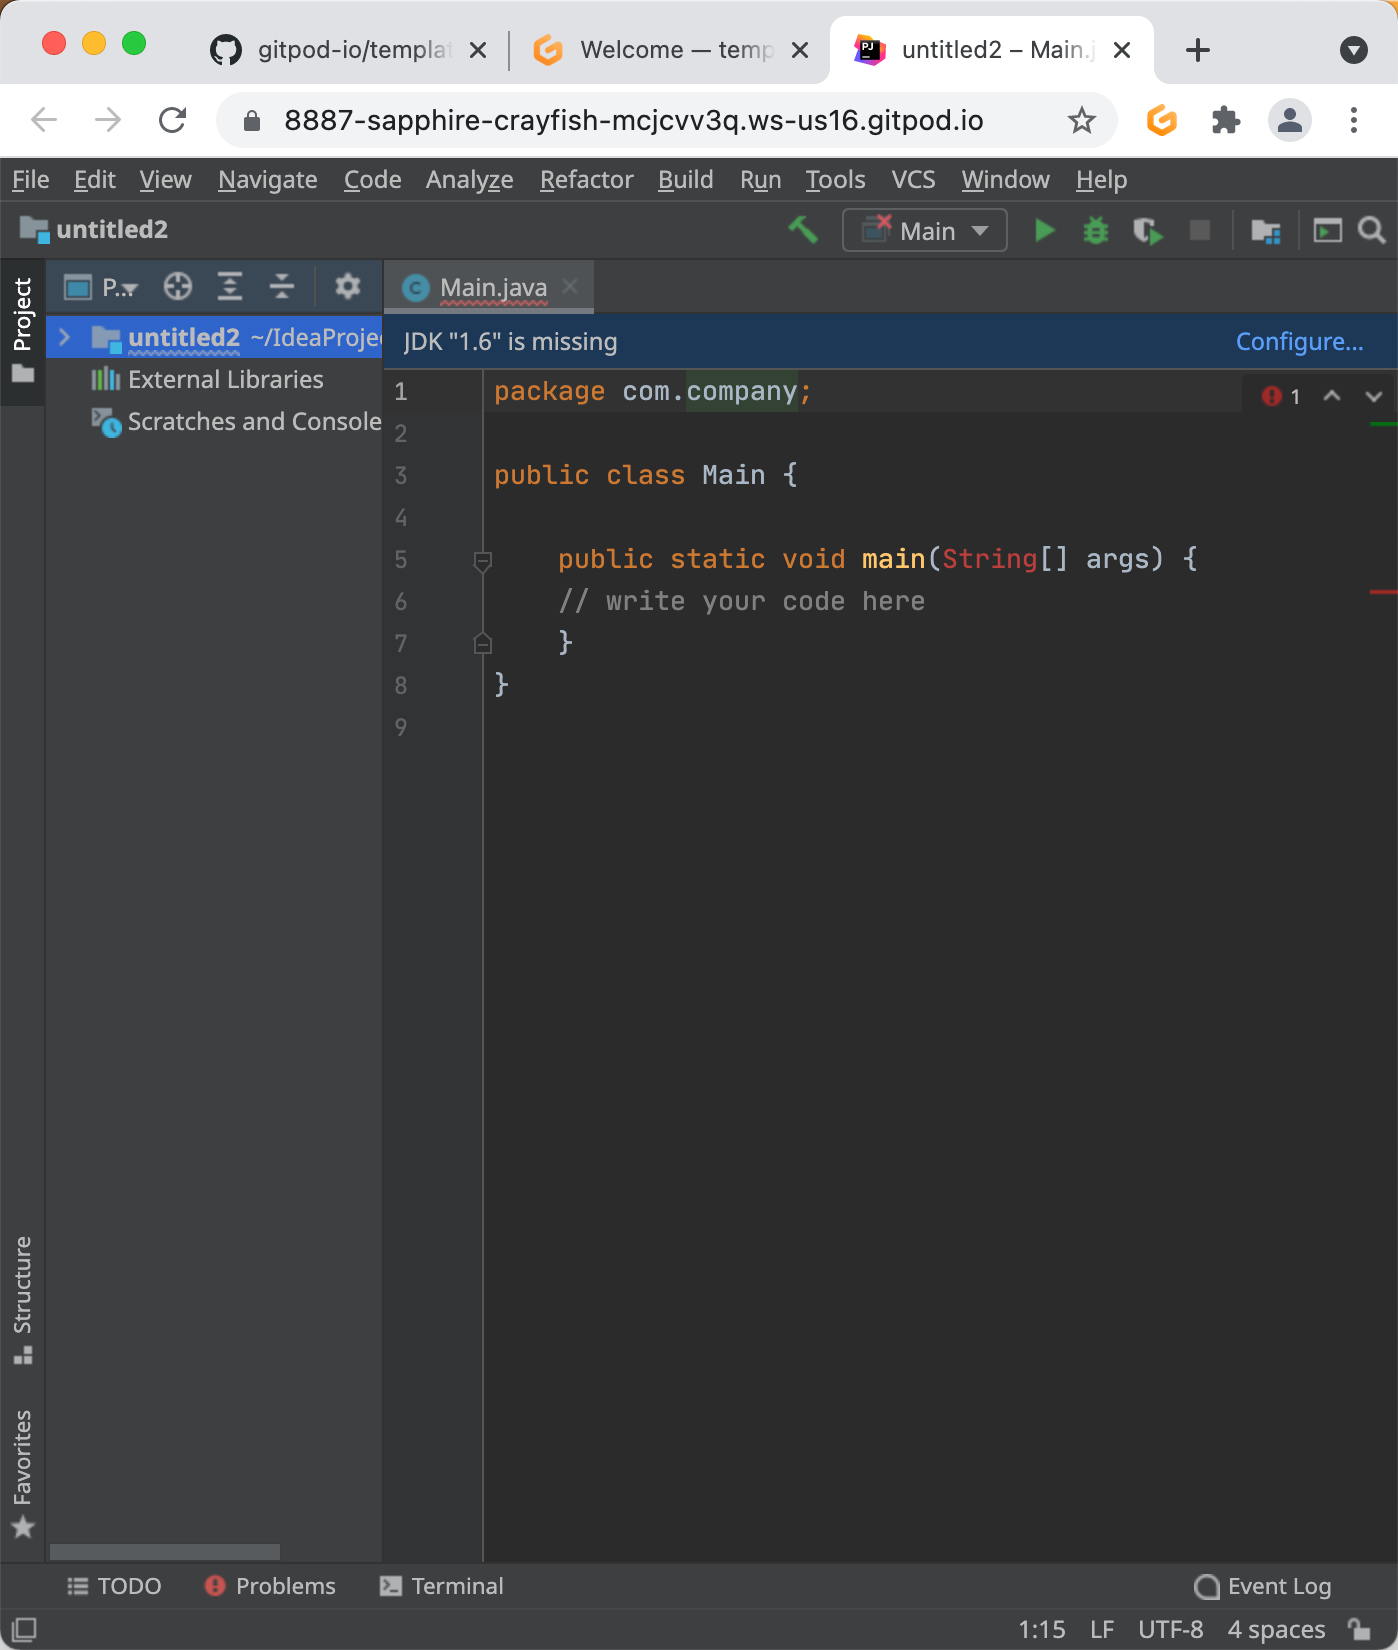The height and width of the screenshot is (1650, 1398).
Task: Click the Debug bug icon
Action: [x=1096, y=231]
